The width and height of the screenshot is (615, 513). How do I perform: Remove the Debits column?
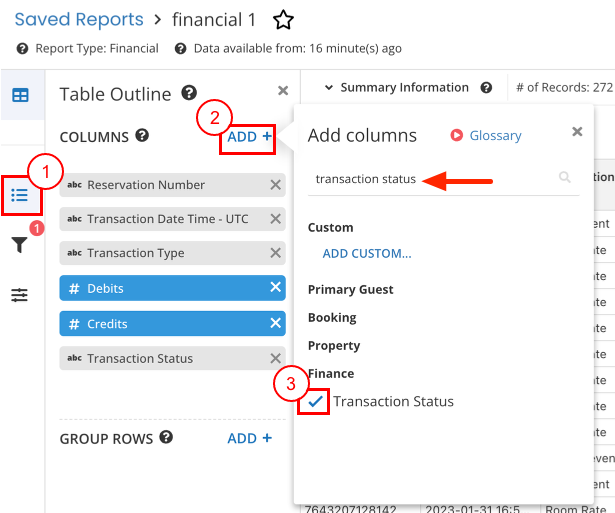(275, 288)
